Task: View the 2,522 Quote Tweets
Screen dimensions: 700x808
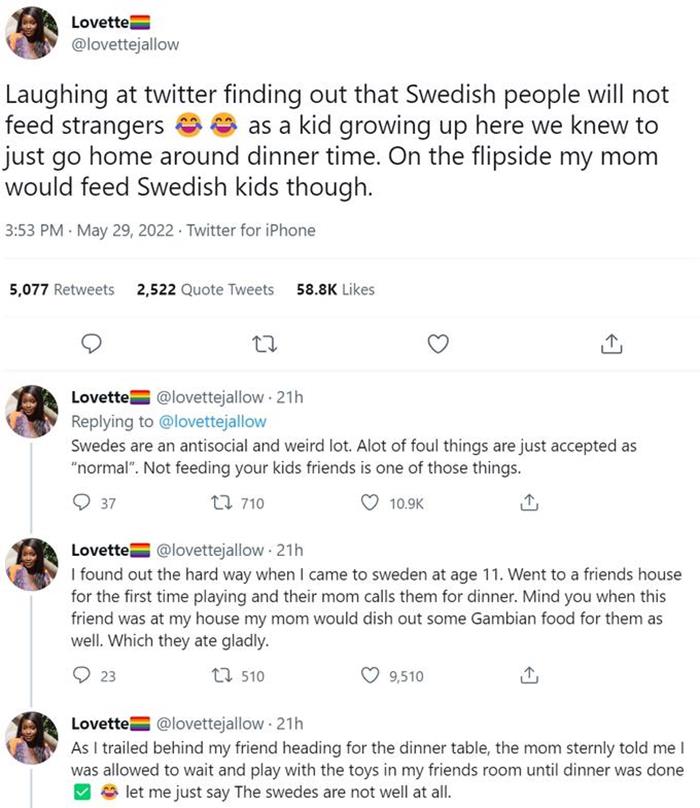Action: [x=204, y=289]
